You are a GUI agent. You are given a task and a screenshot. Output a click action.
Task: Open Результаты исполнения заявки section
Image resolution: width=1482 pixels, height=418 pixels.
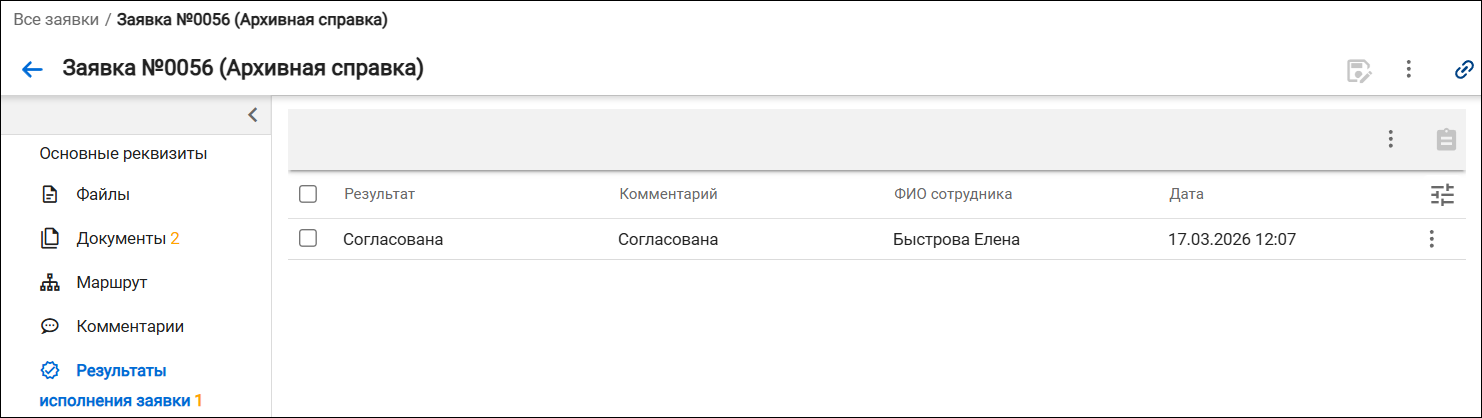(x=121, y=385)
